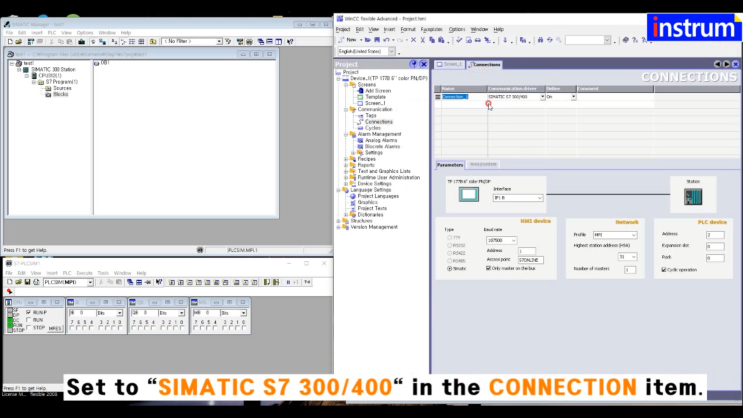Toggle the Cyclic operation checkbox
The height and width of the screenshot is (418, 743).
tap(664, 270)
